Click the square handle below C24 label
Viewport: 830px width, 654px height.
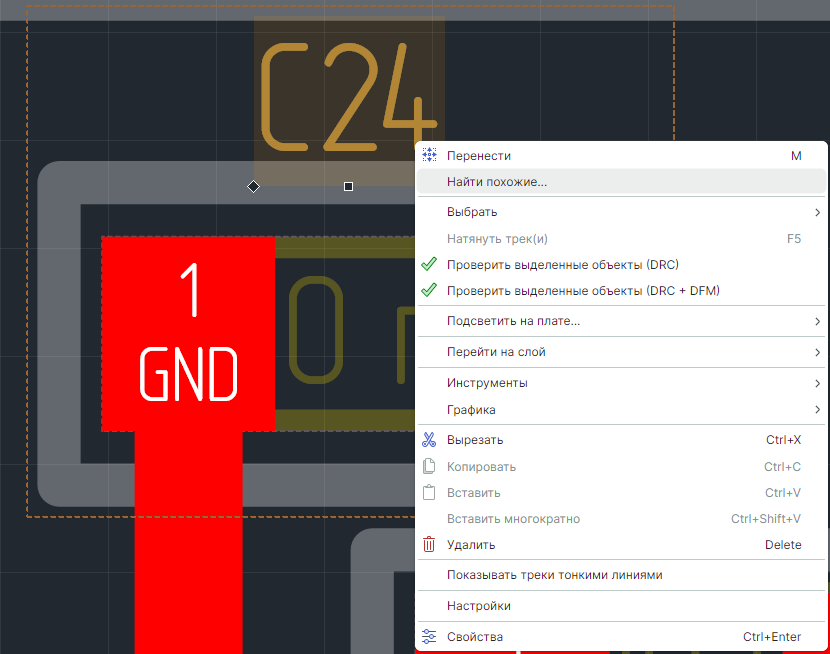pos(348,186)
